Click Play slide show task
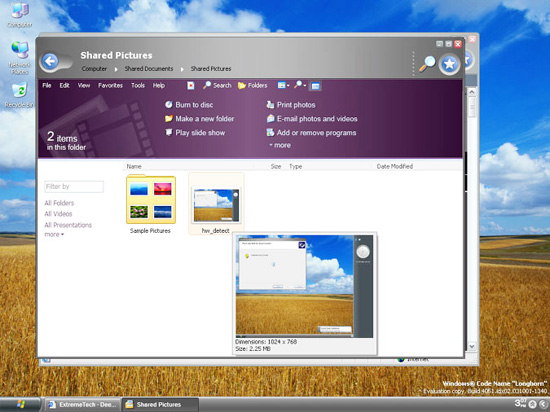550x412 pixels. 195,133
